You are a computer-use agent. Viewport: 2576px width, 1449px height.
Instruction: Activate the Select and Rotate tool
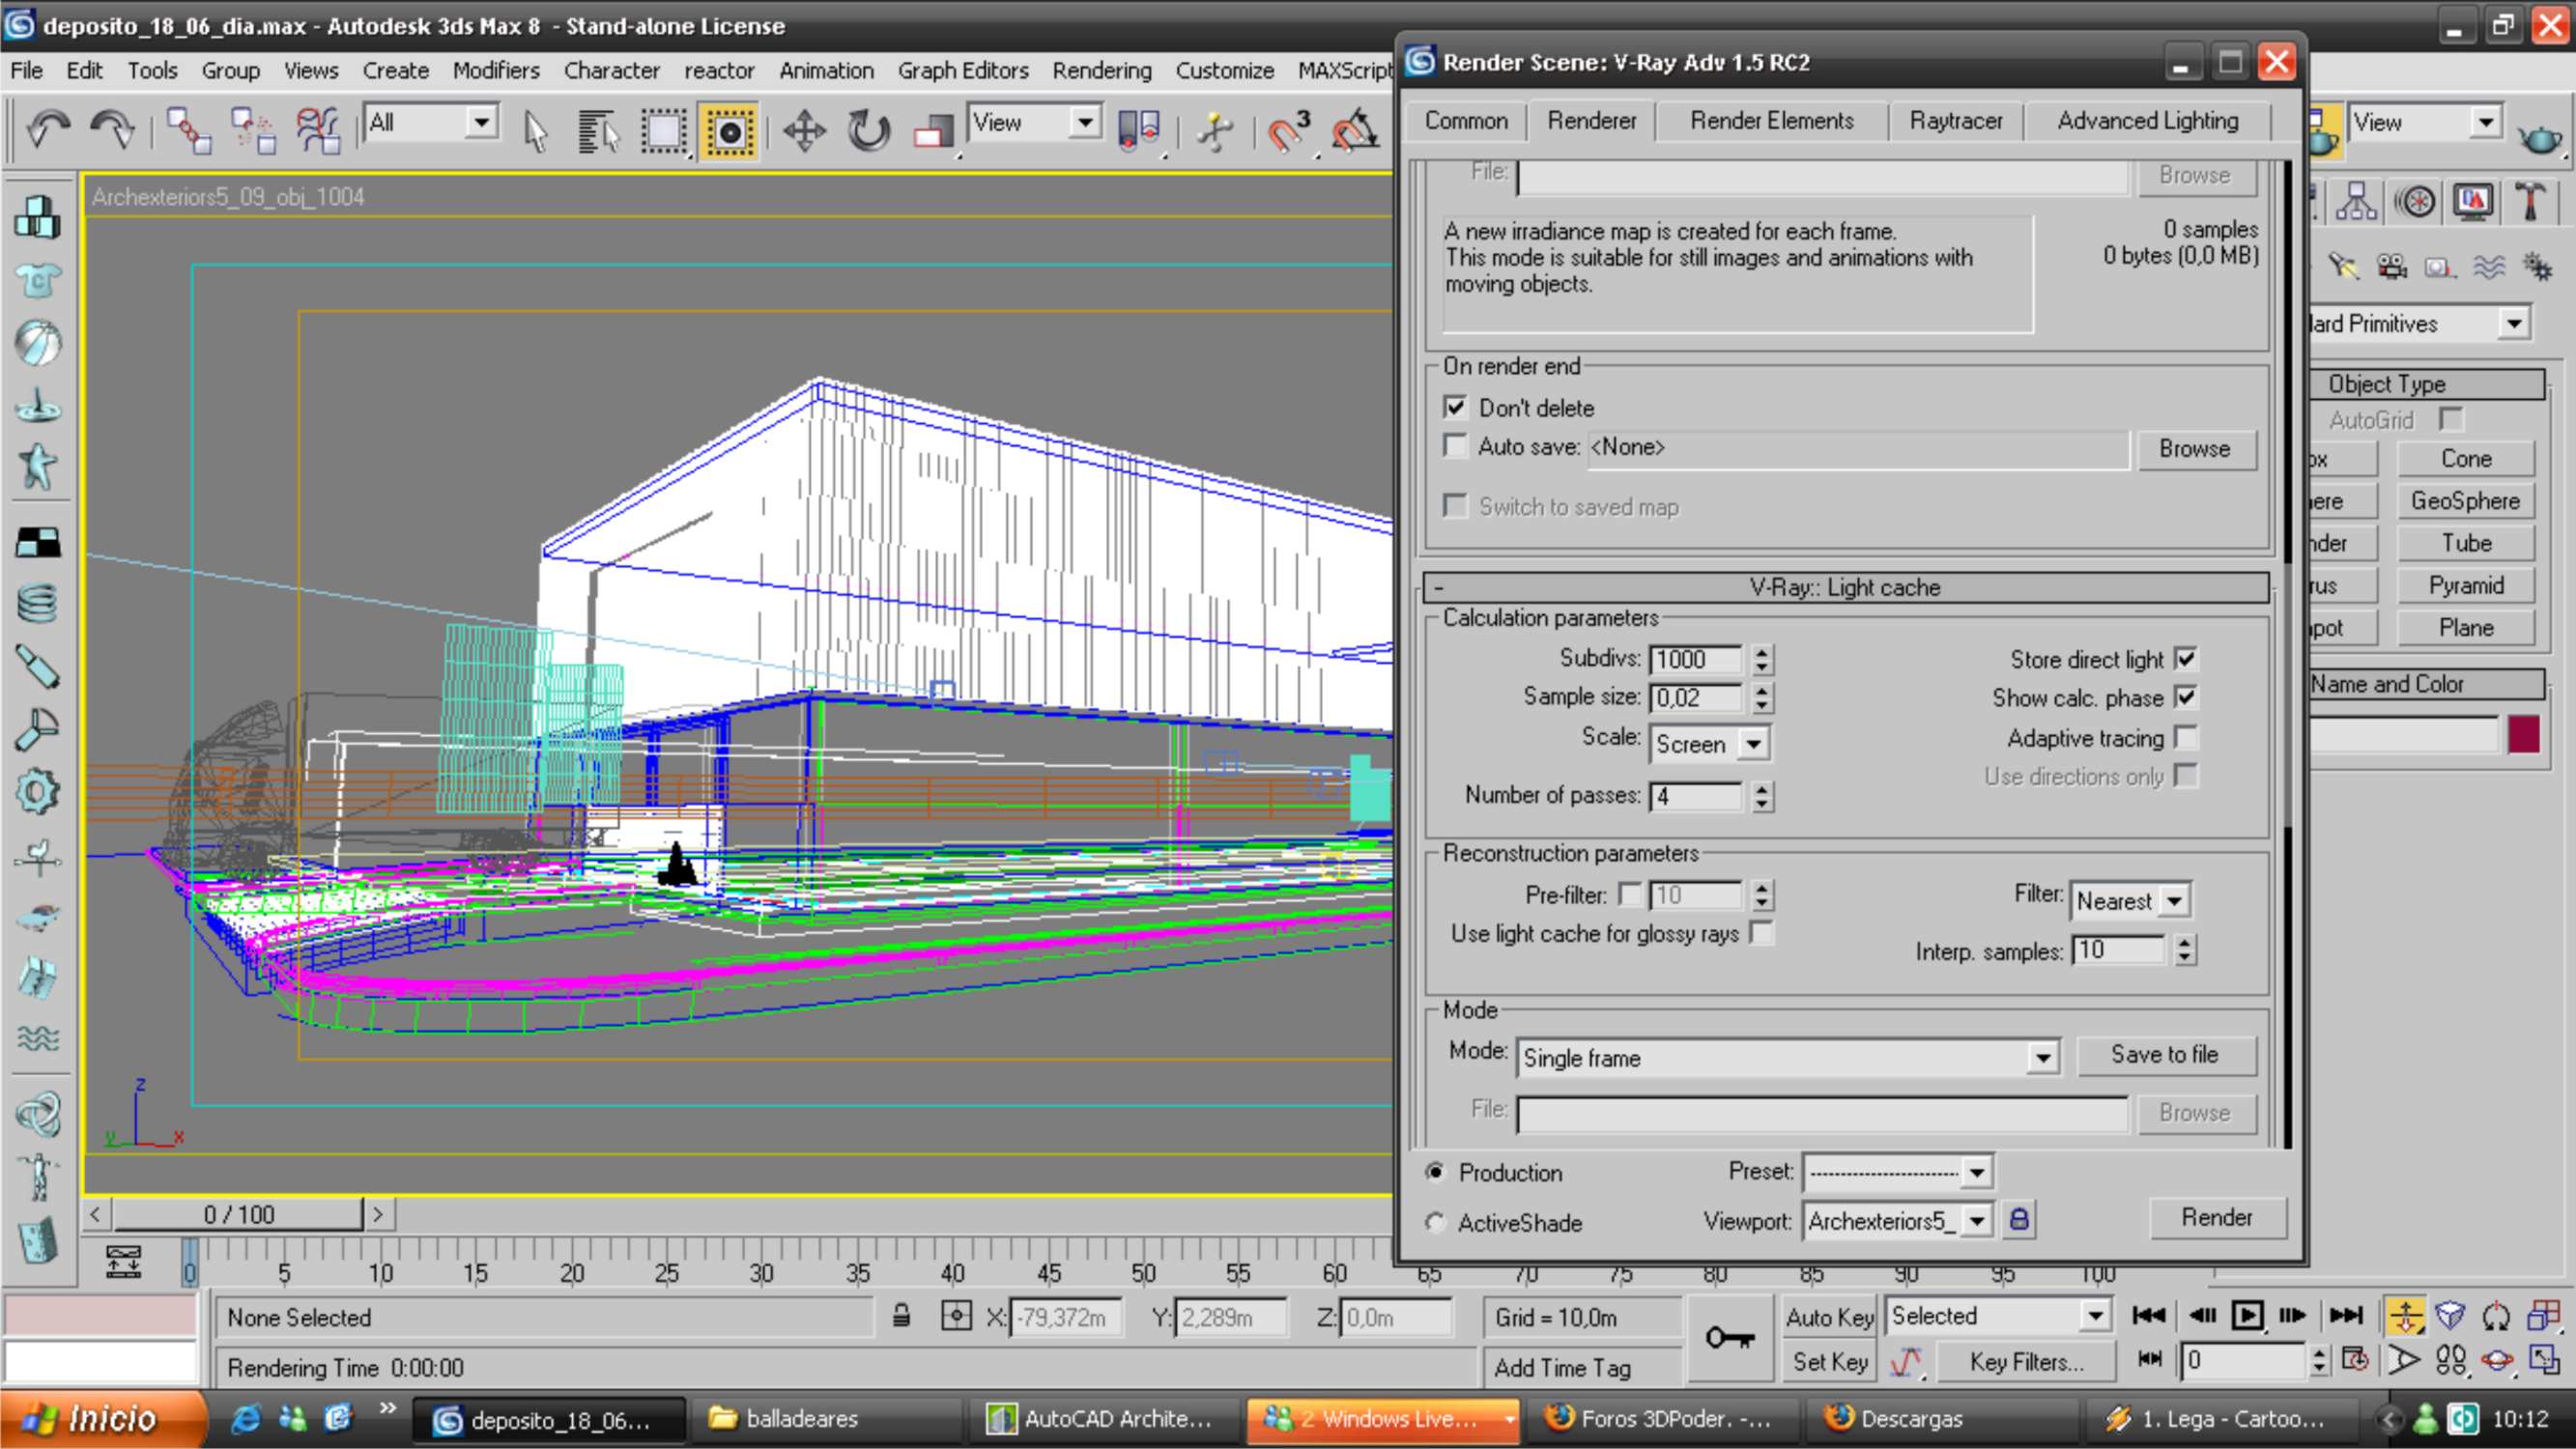868,130
